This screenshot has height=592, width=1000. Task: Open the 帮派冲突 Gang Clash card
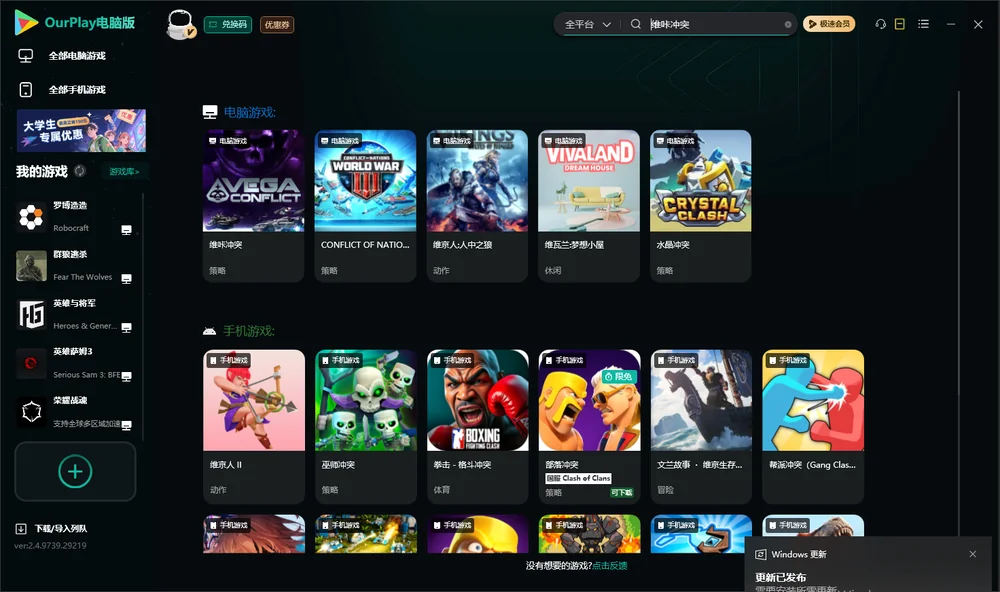(813, 426)
